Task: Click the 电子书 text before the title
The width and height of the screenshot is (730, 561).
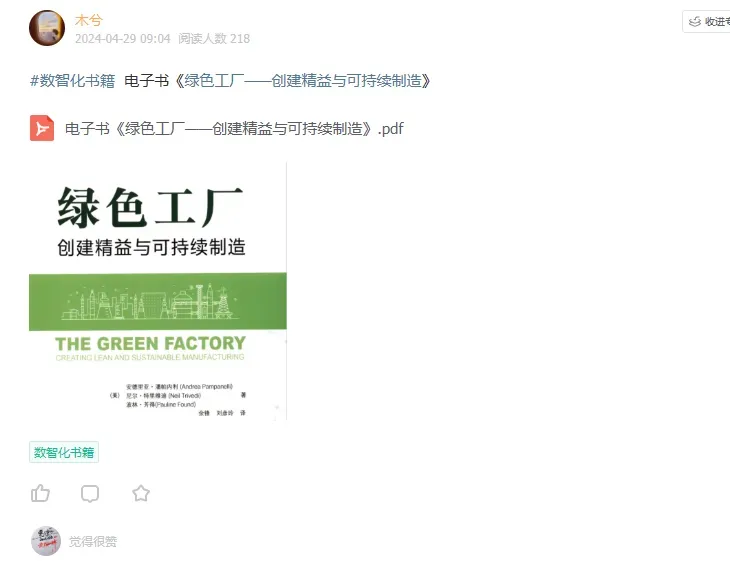Action: (147, 81)
